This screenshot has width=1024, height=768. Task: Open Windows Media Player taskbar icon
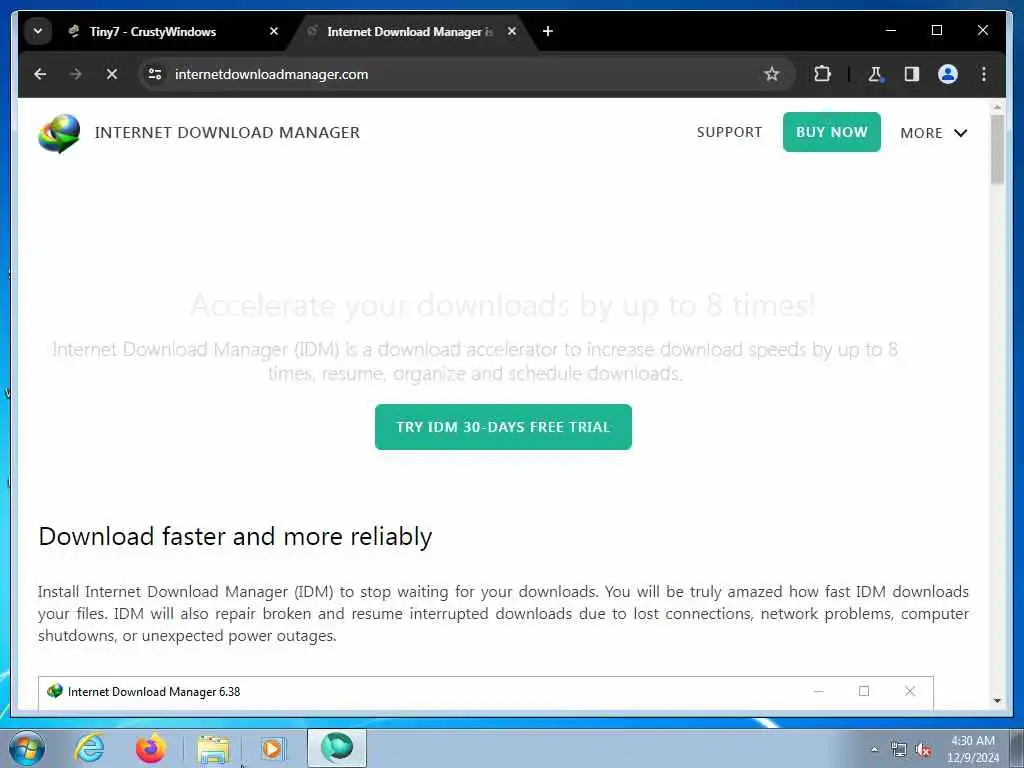tap(273, 748)
